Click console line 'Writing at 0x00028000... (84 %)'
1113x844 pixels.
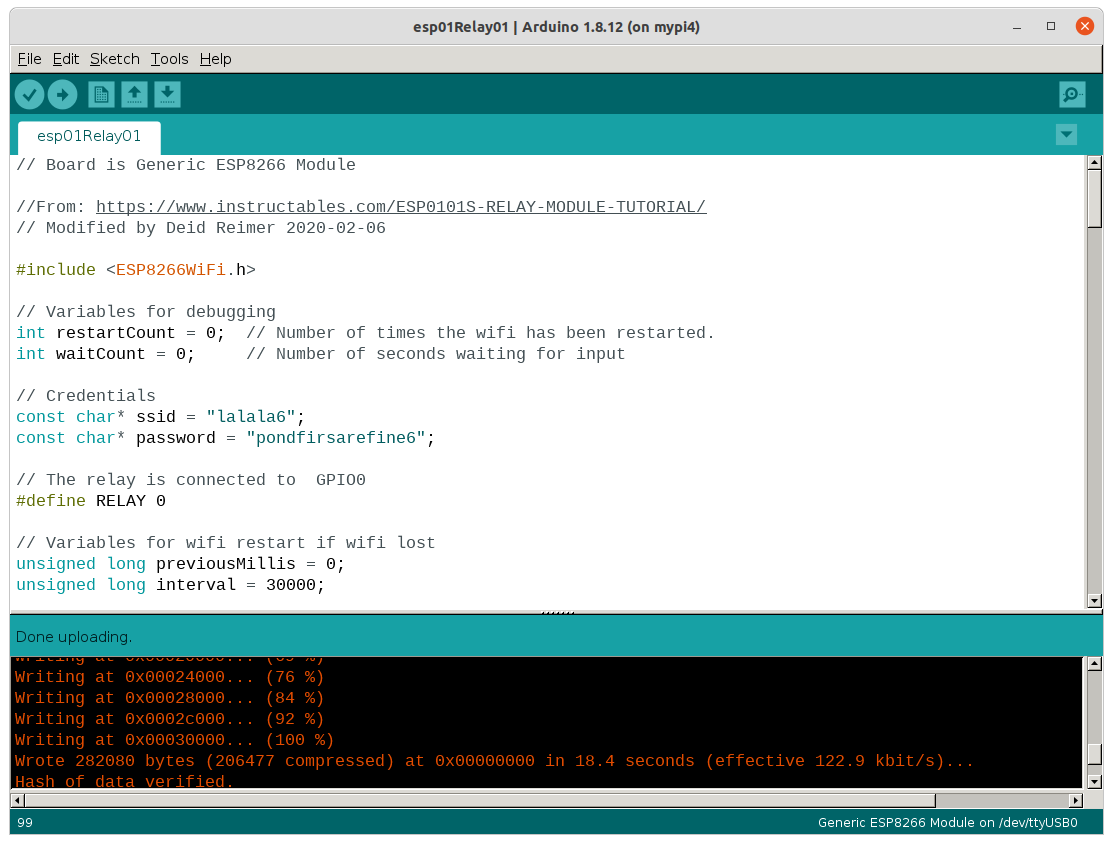click(x=169, y=698)
